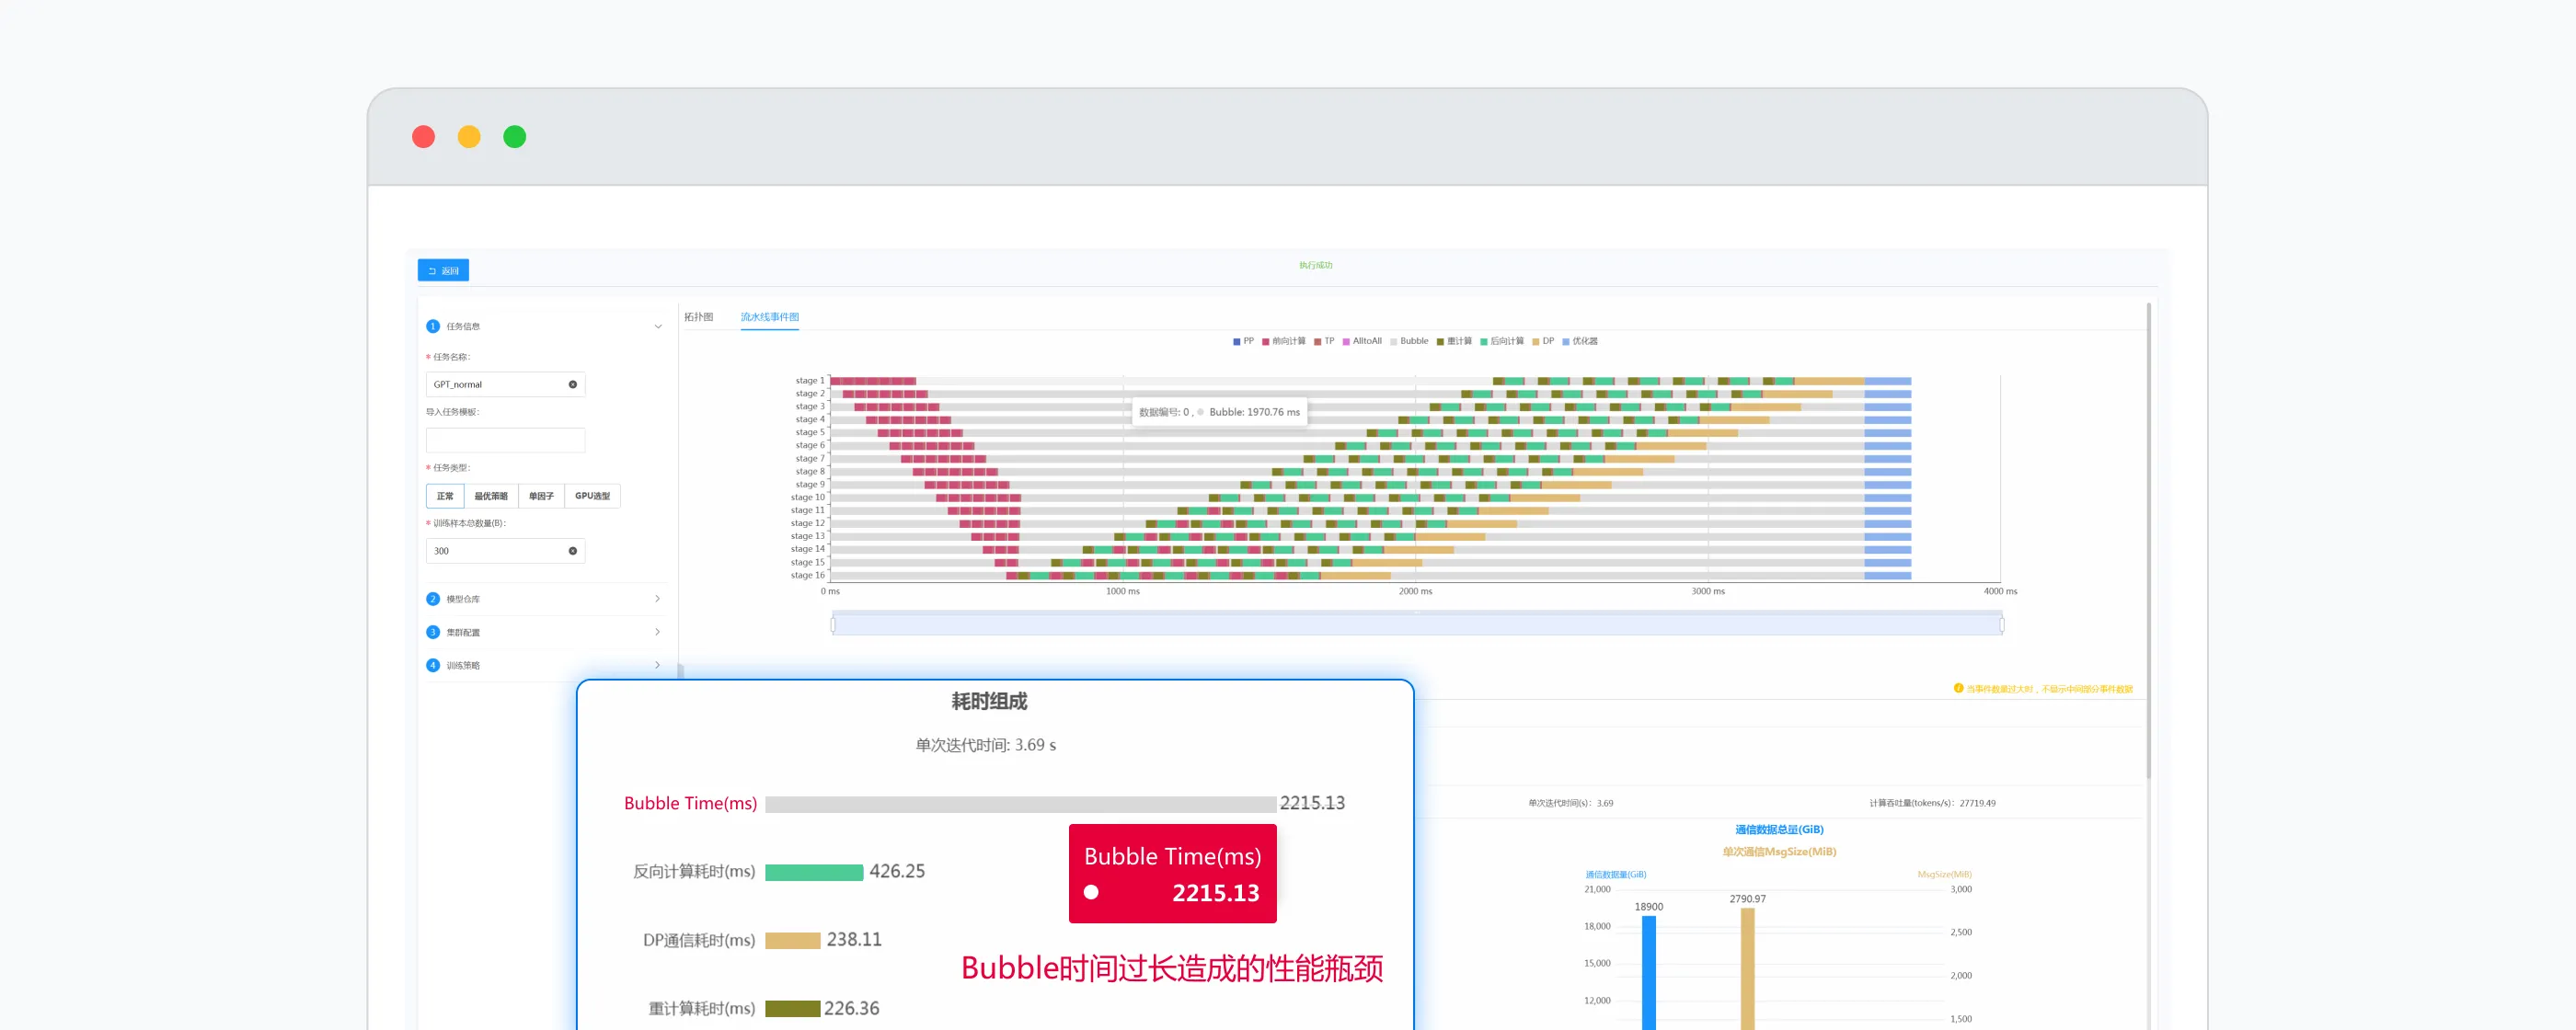This screenshot has width=2576, height=1030.
Task: Click step 1 circle icon for 任务信息
Action: [x=433, y=326]
